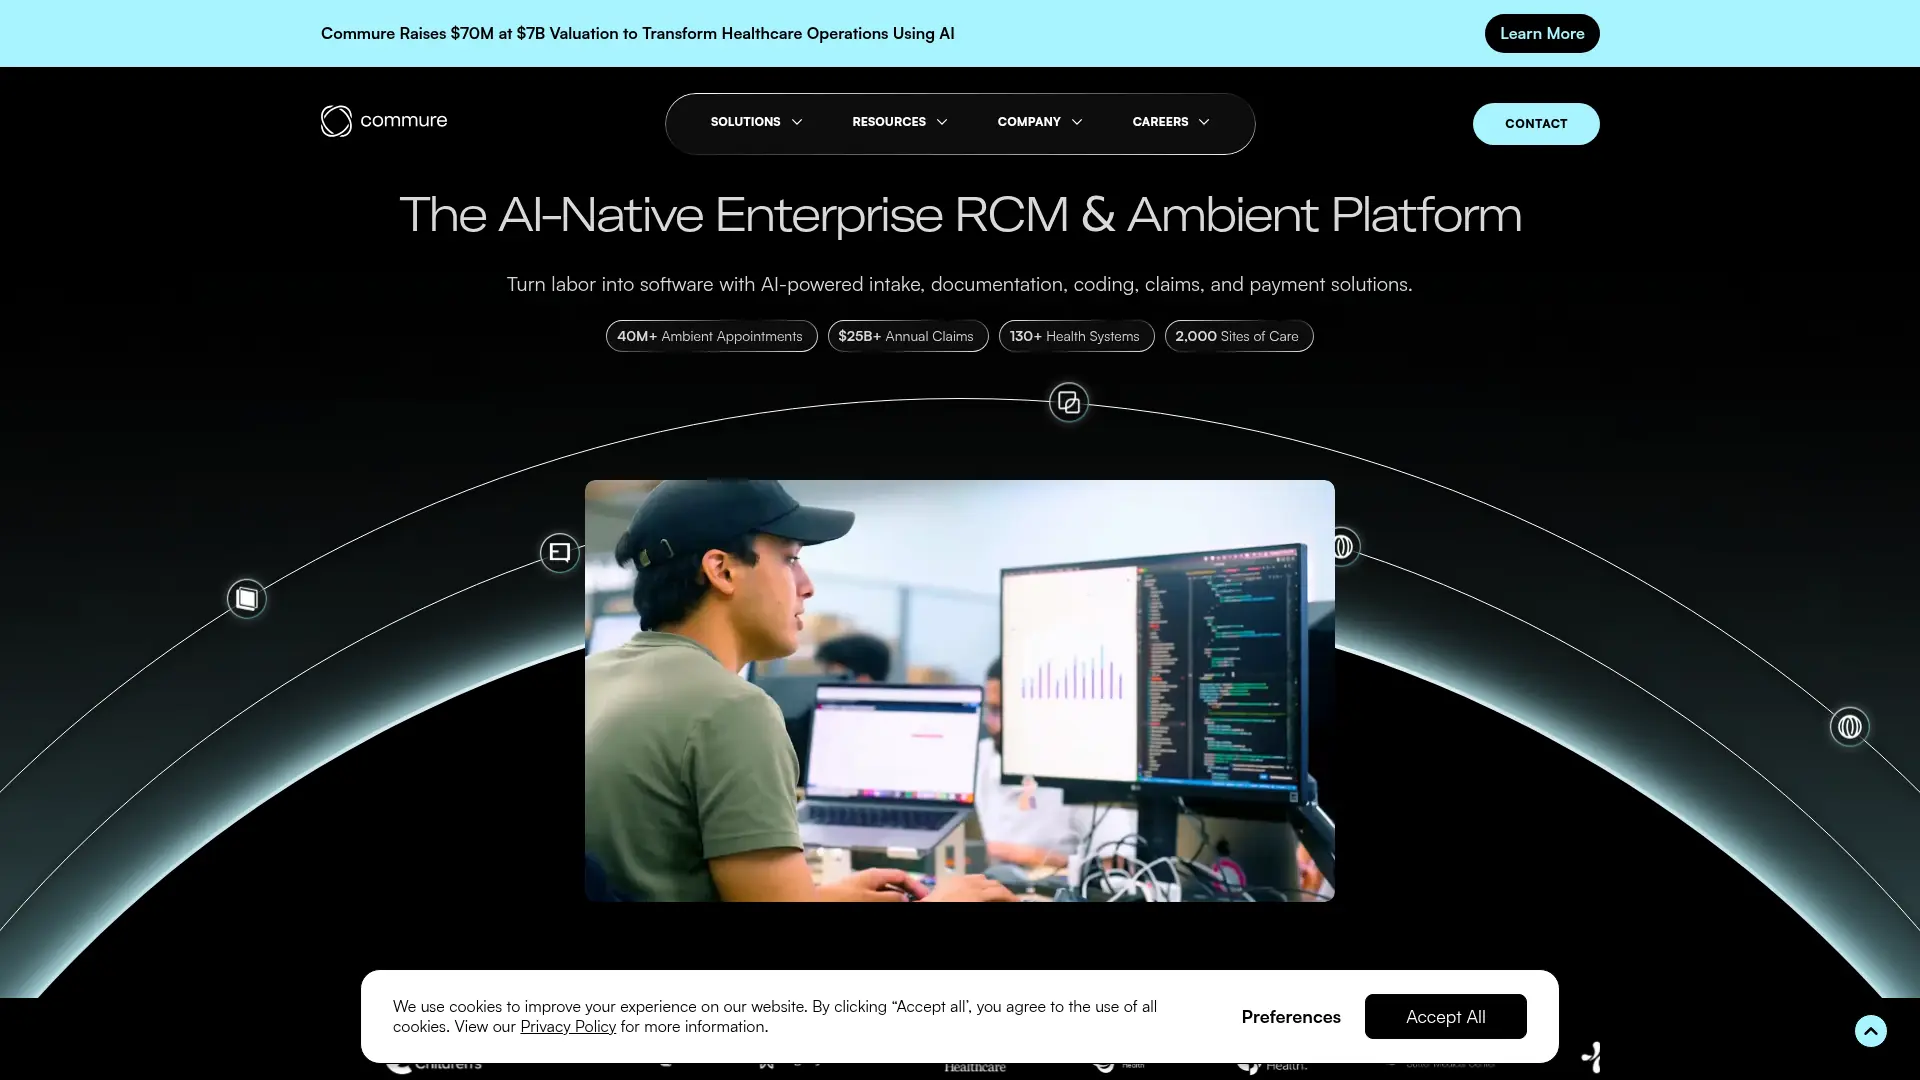This screenshot has width=1920, height=1080.
Task: Click the 'Turn labor into software' subheading
Action: 959,284
